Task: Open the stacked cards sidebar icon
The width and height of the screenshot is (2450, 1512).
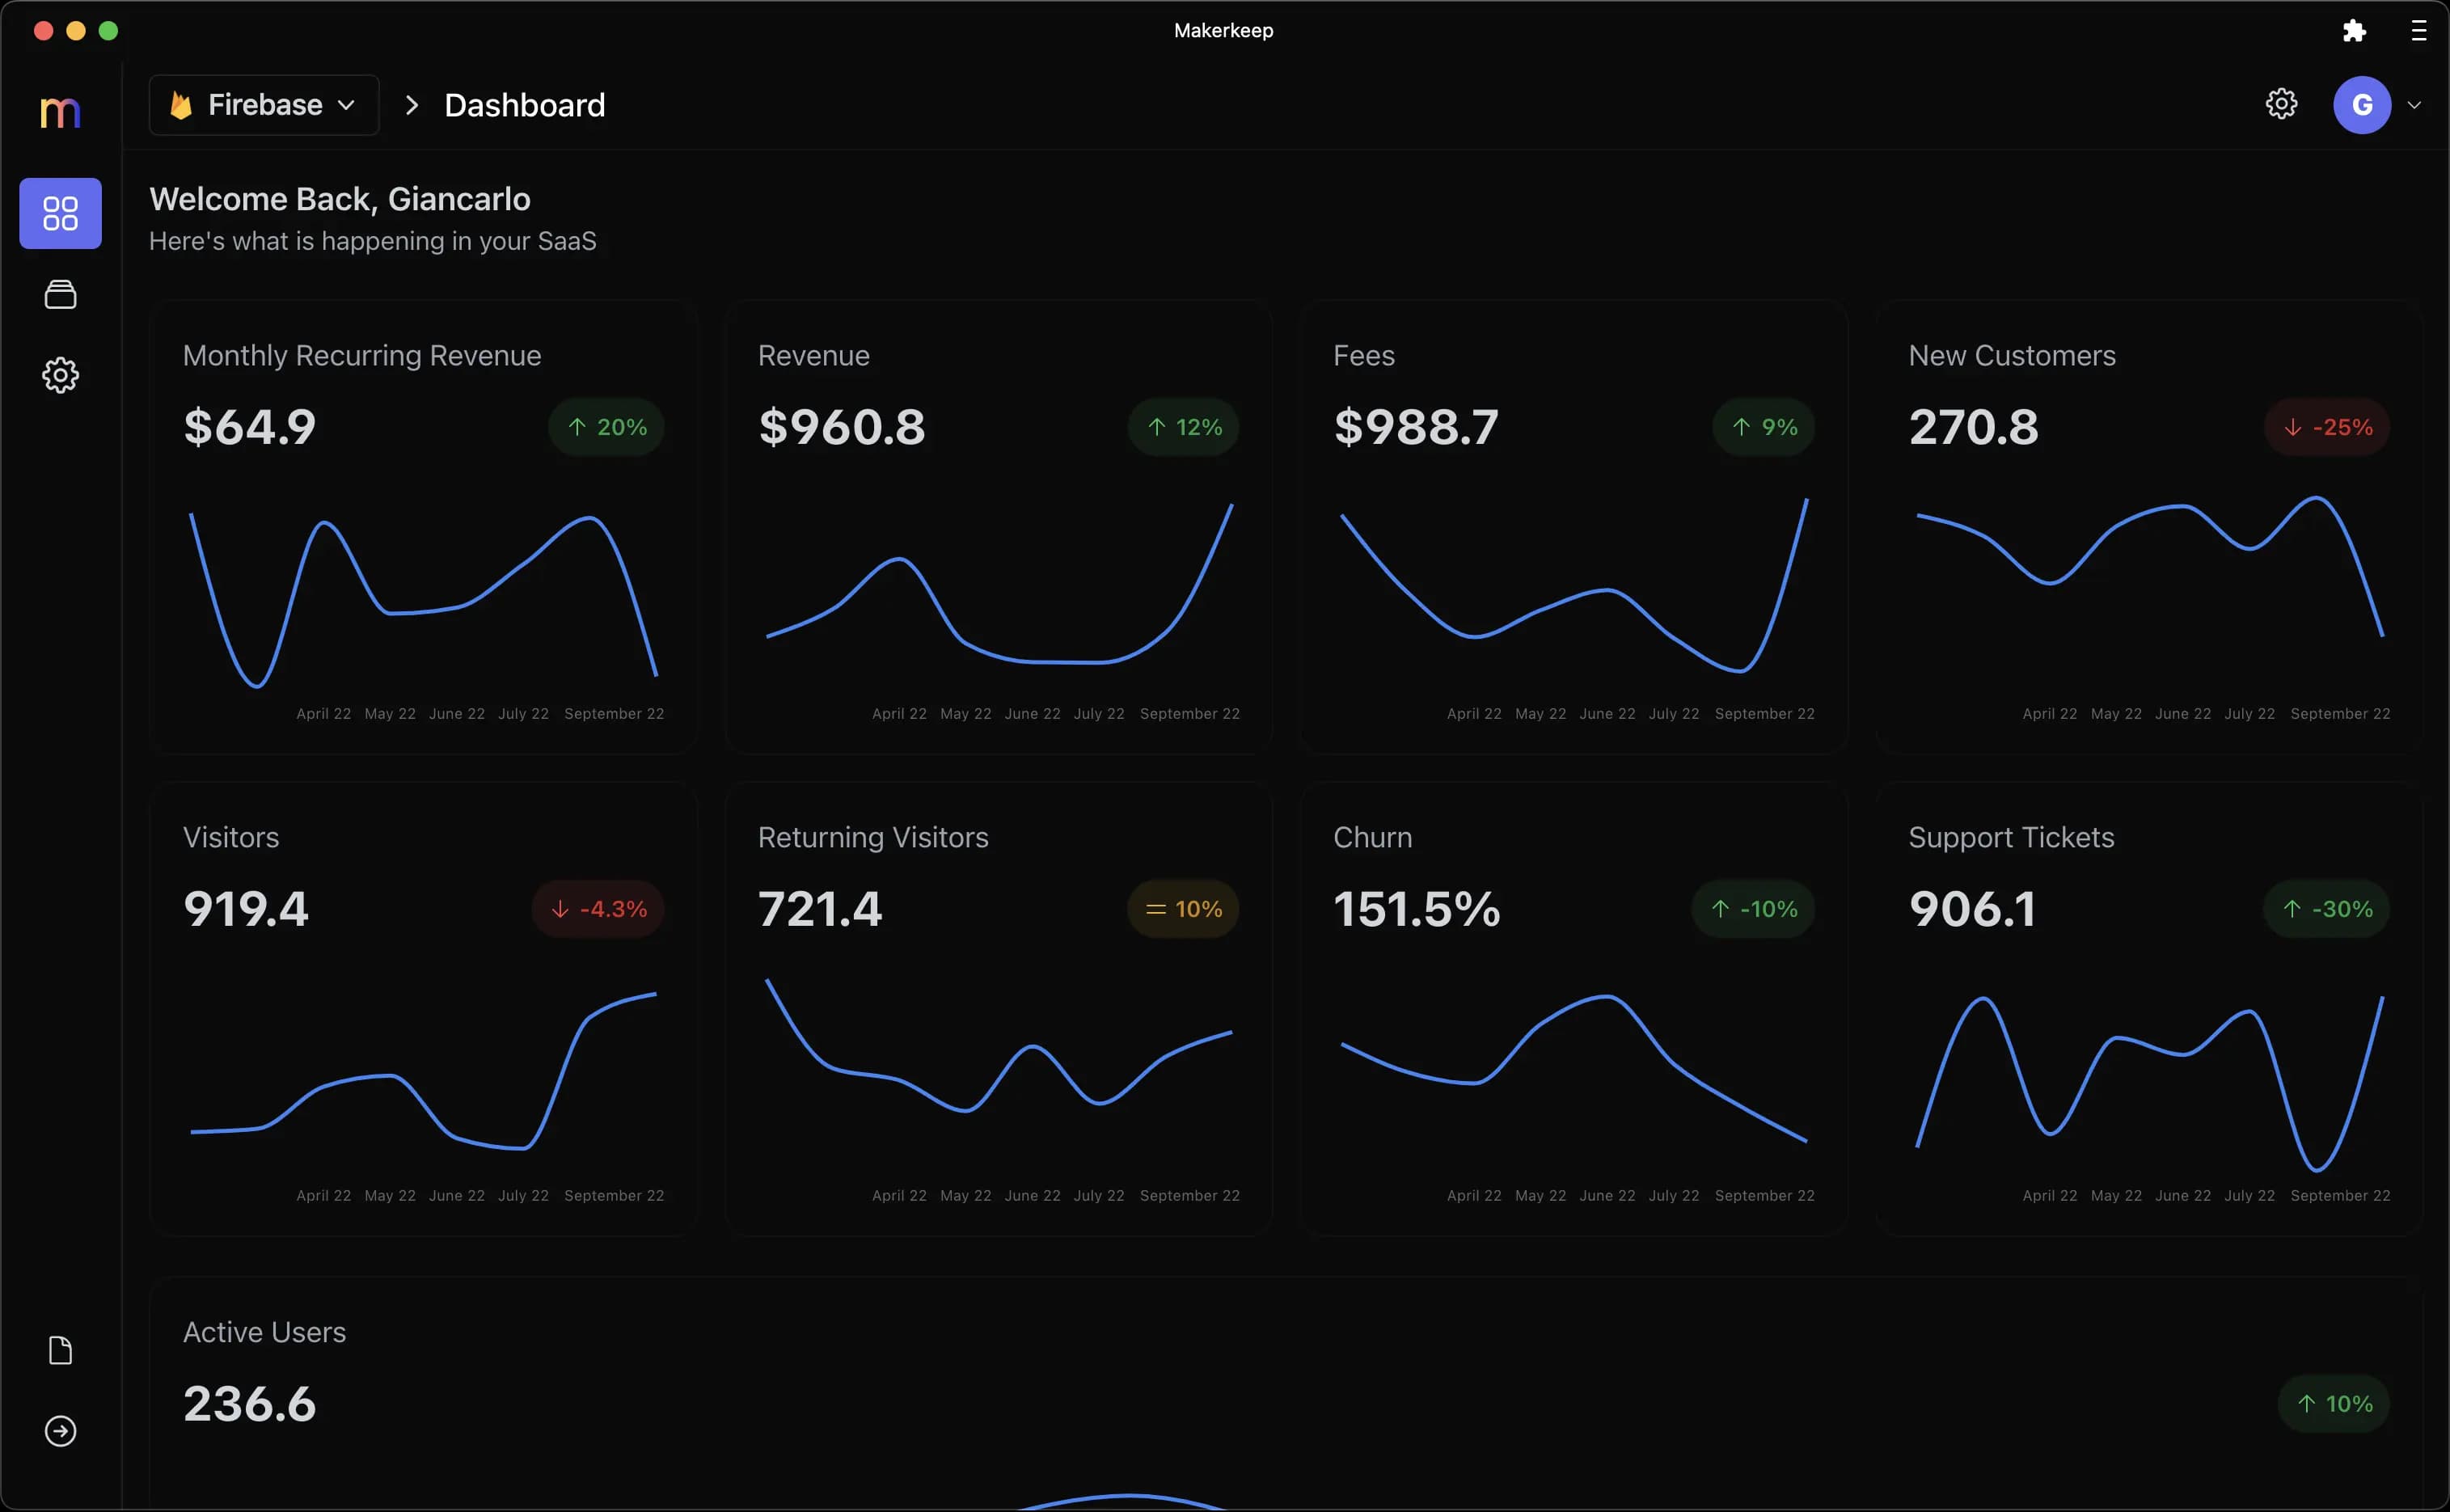Action: click(60, 294)
